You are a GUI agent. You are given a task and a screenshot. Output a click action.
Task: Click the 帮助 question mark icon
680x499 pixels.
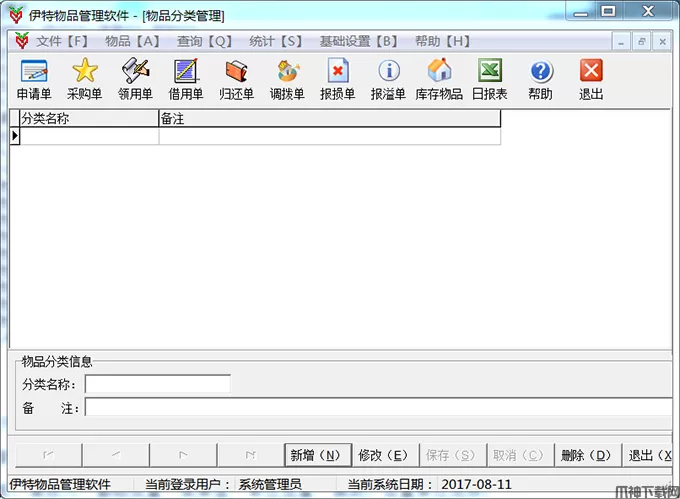(540, 79)
